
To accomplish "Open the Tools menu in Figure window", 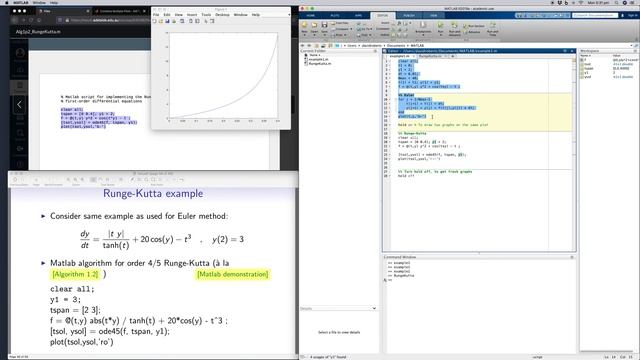I will coord(206,15).
